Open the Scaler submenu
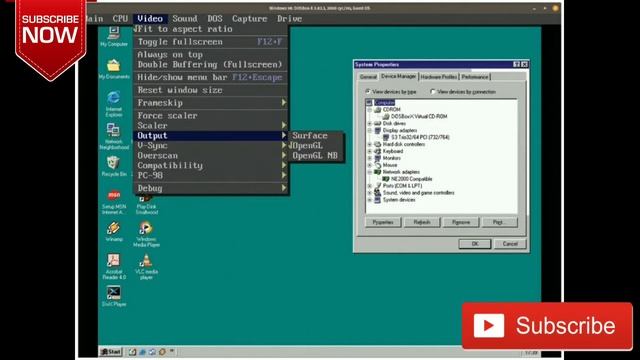The height and width of the screenshot is (360, 640). [x=211, y=126]
